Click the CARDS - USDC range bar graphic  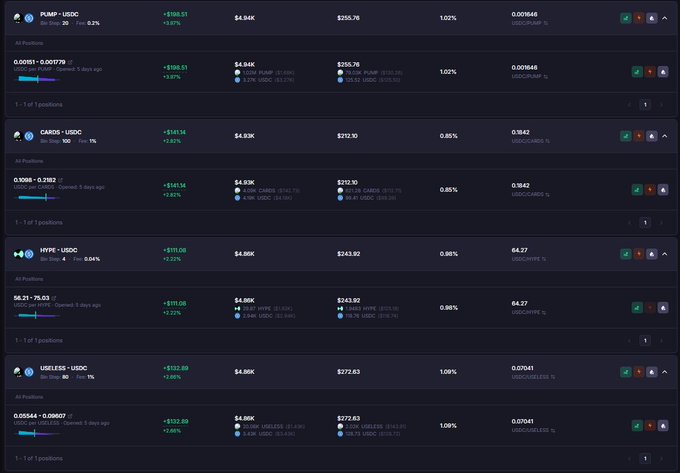37,197
